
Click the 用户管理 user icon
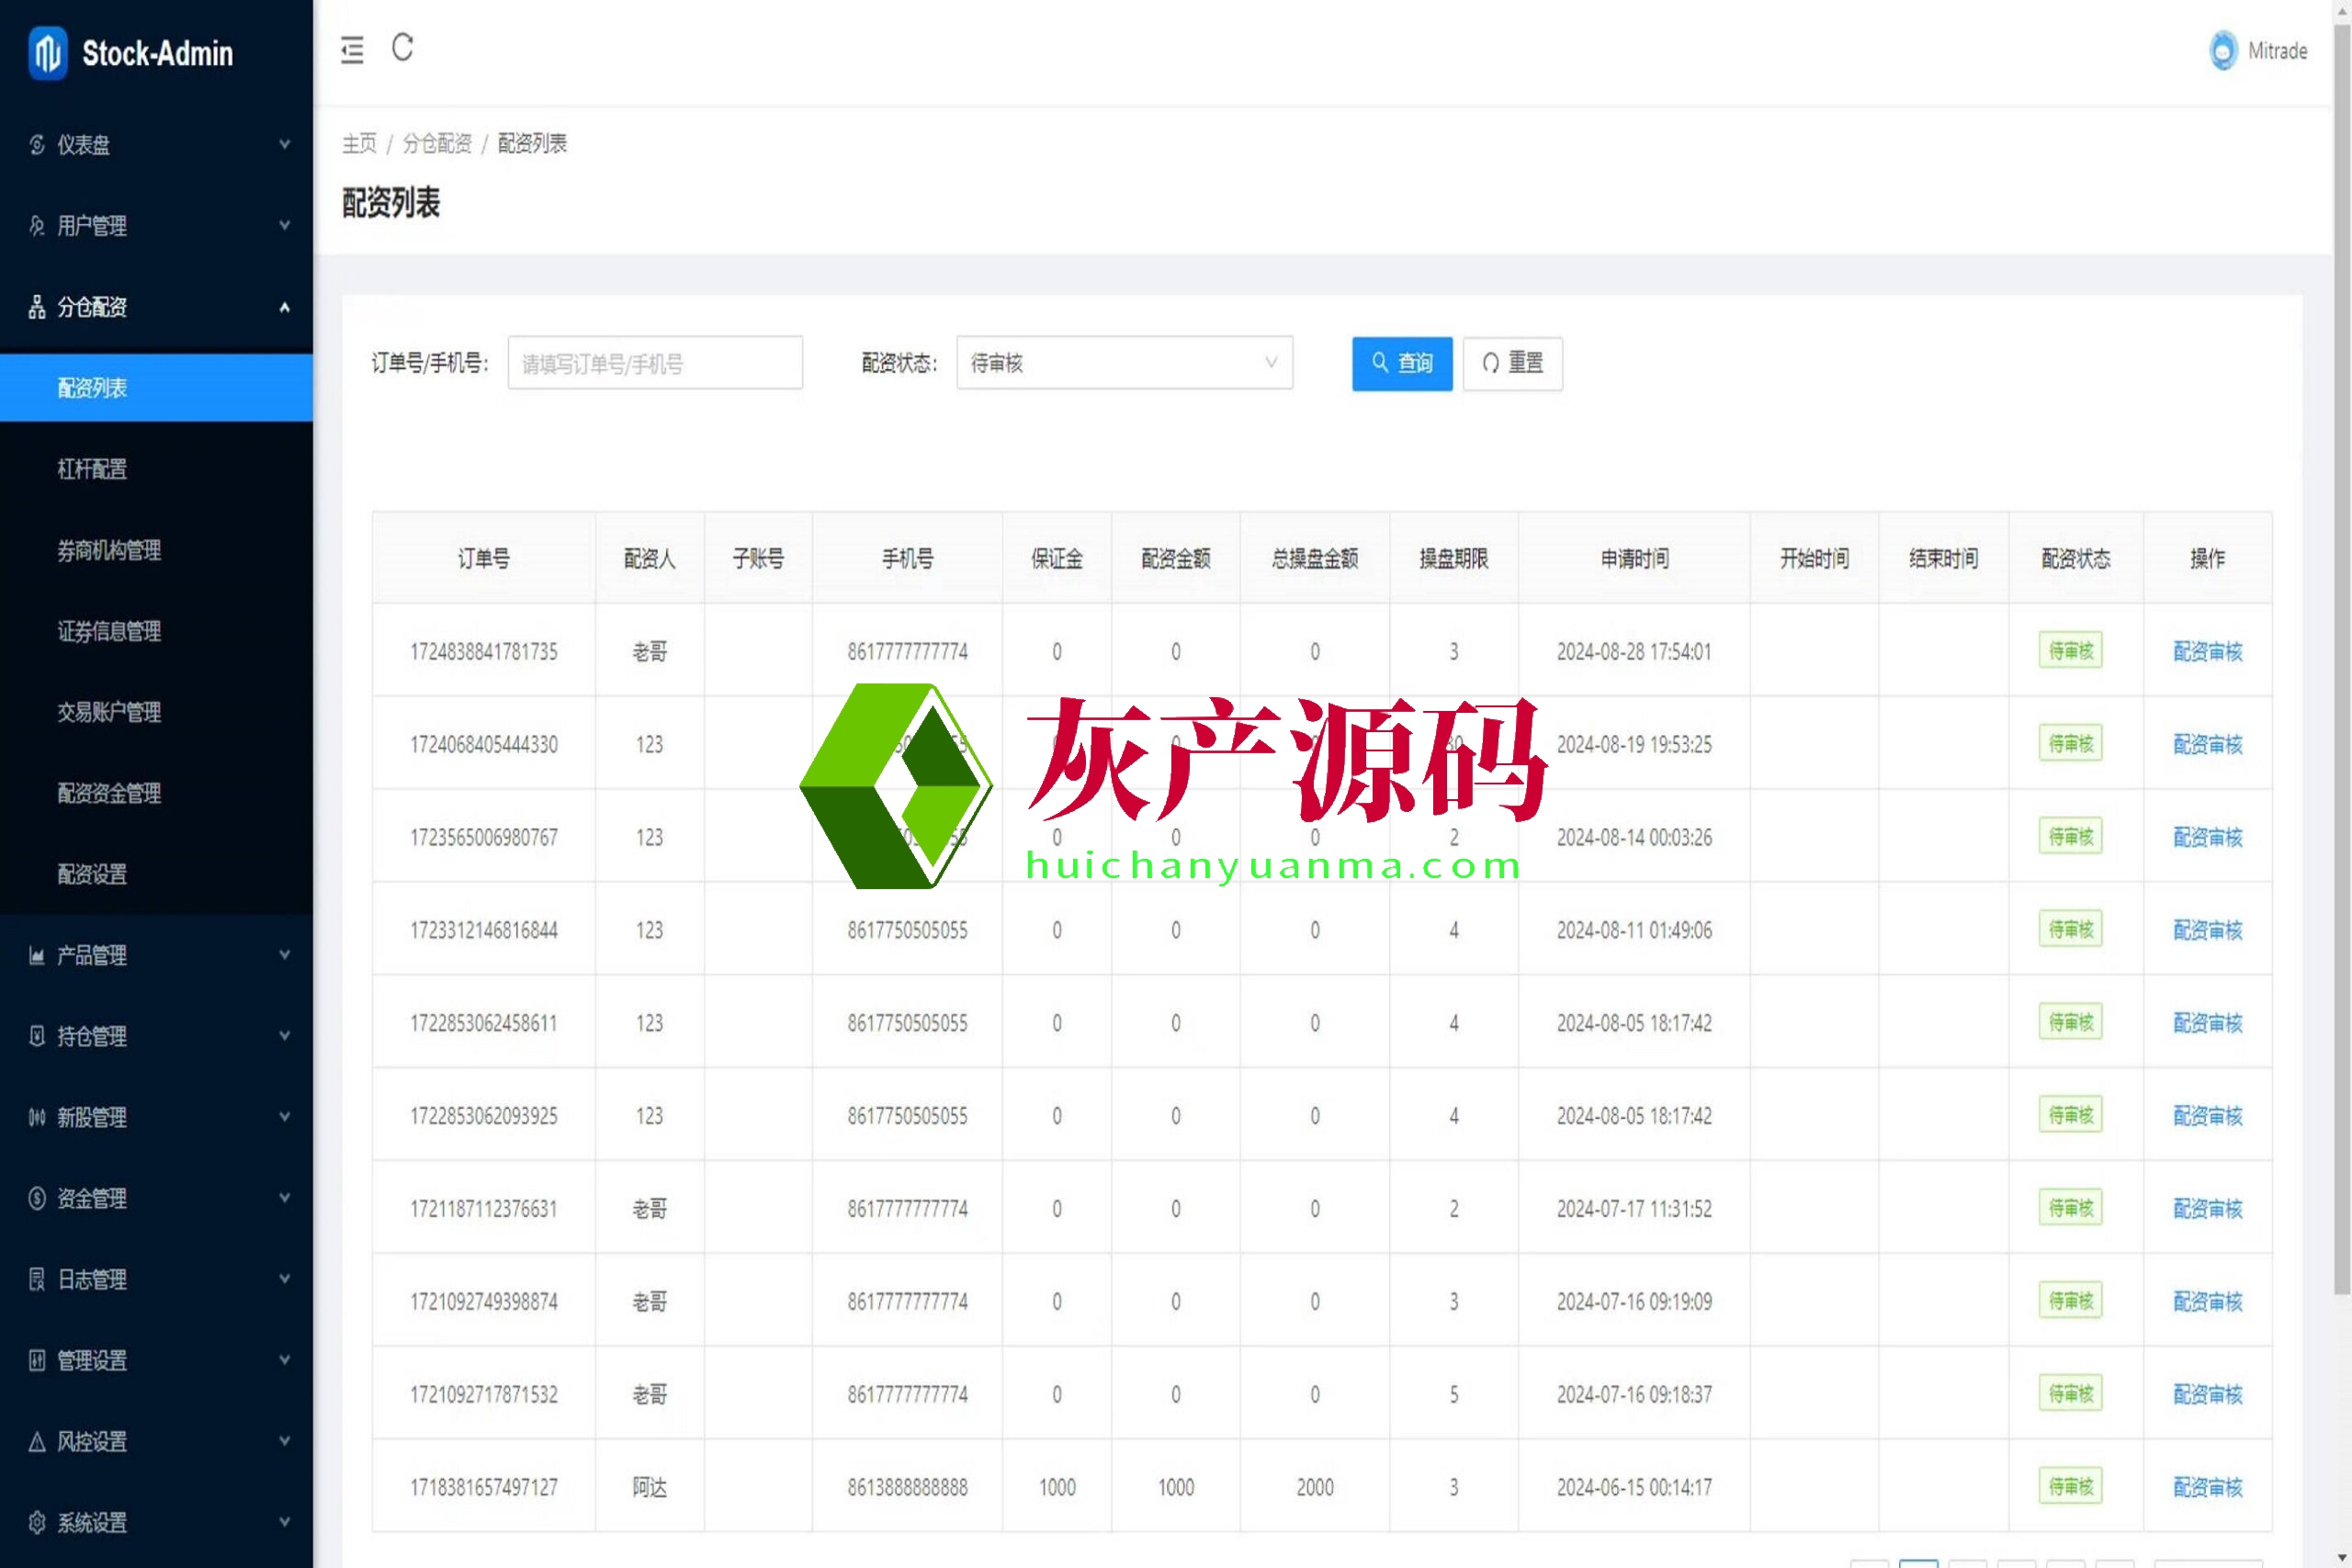(x=37, y=226)
